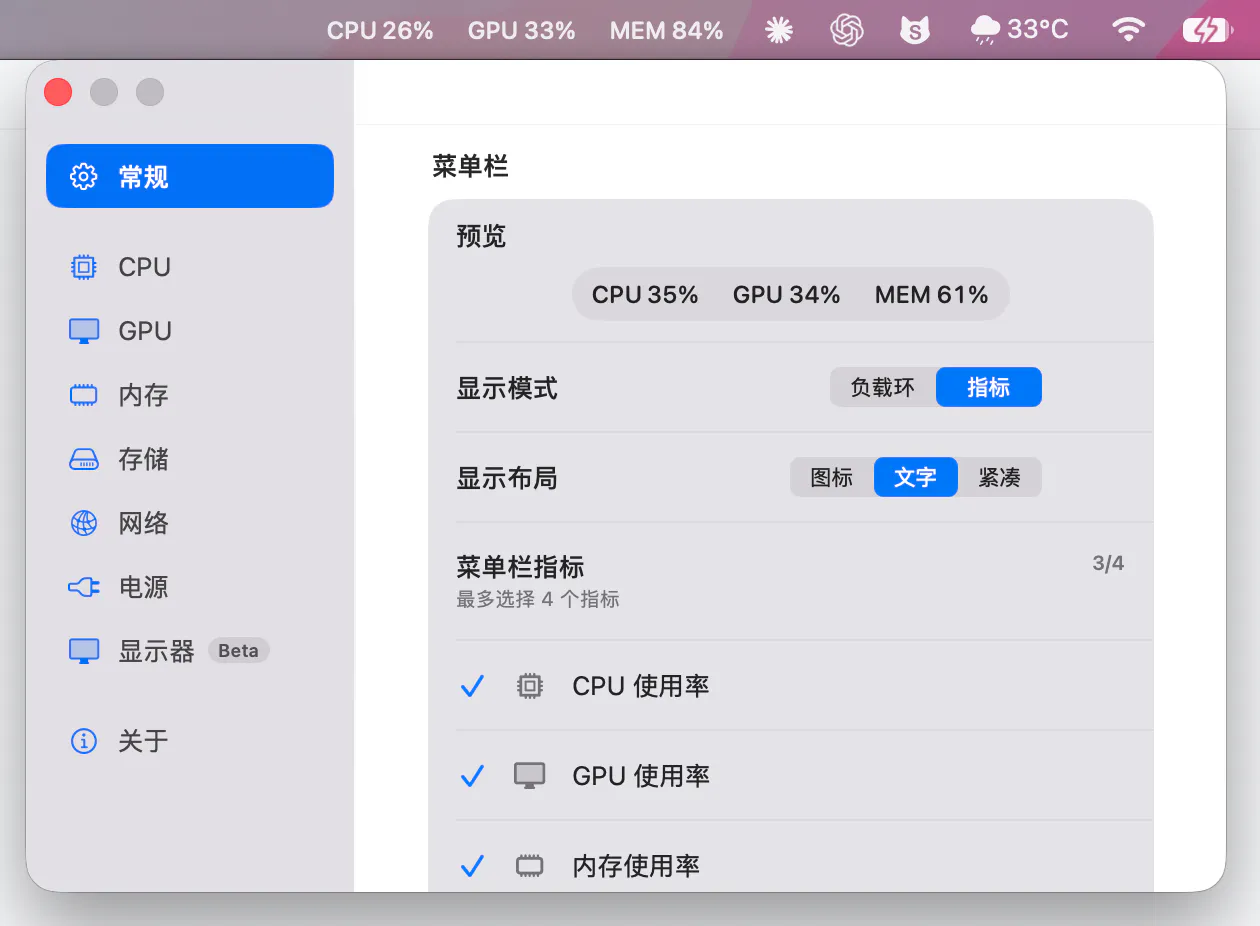Click the battery charging icon in menu bar

coord(1206,30)
